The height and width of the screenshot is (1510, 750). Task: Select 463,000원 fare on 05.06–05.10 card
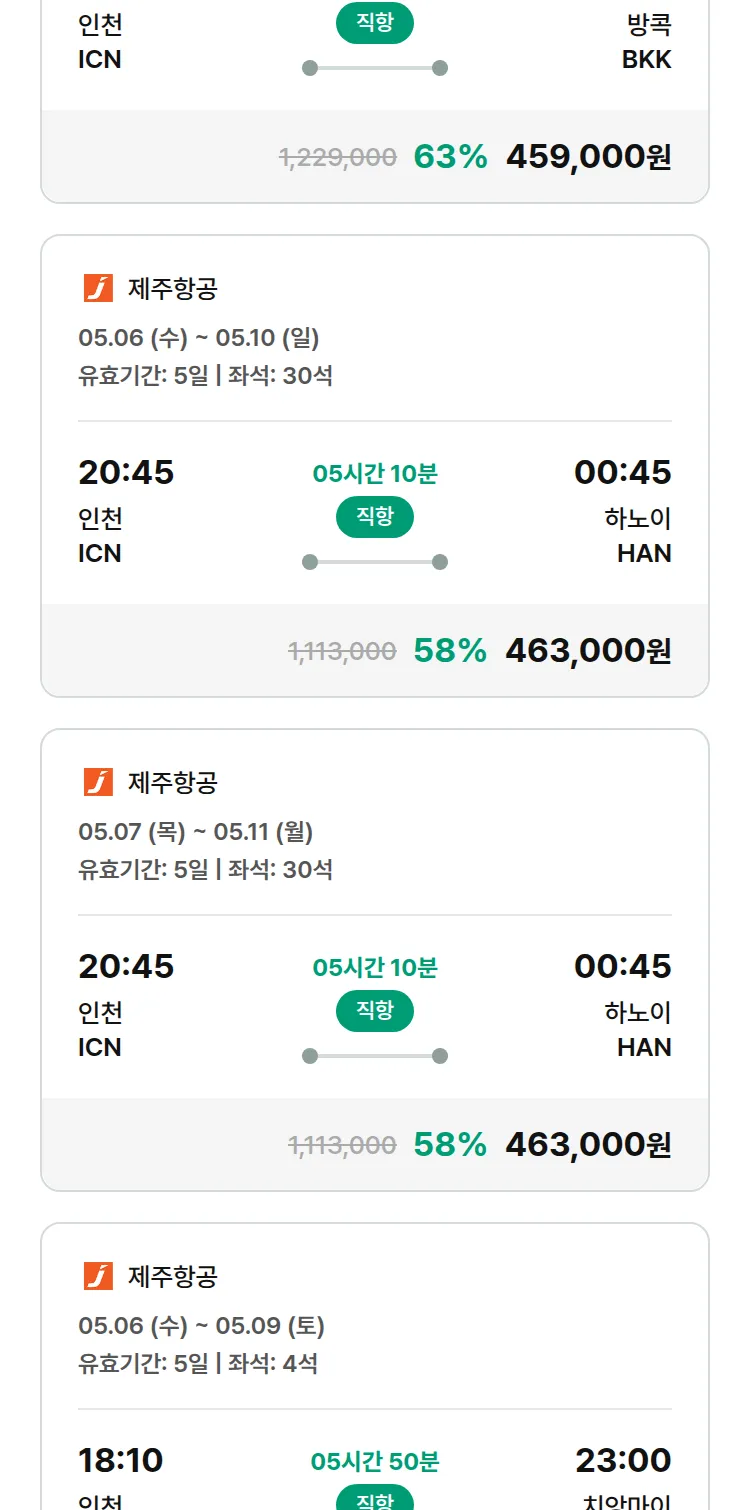[x=588, y=651]
